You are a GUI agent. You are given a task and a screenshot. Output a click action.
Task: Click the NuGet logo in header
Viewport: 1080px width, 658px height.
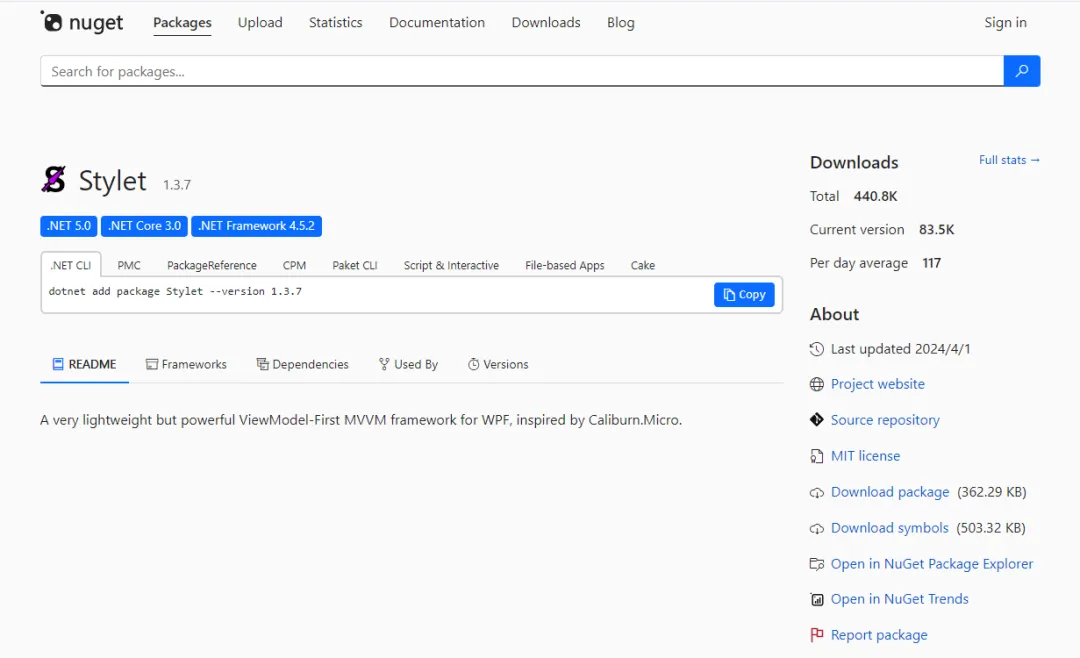(x=82, y=22)
